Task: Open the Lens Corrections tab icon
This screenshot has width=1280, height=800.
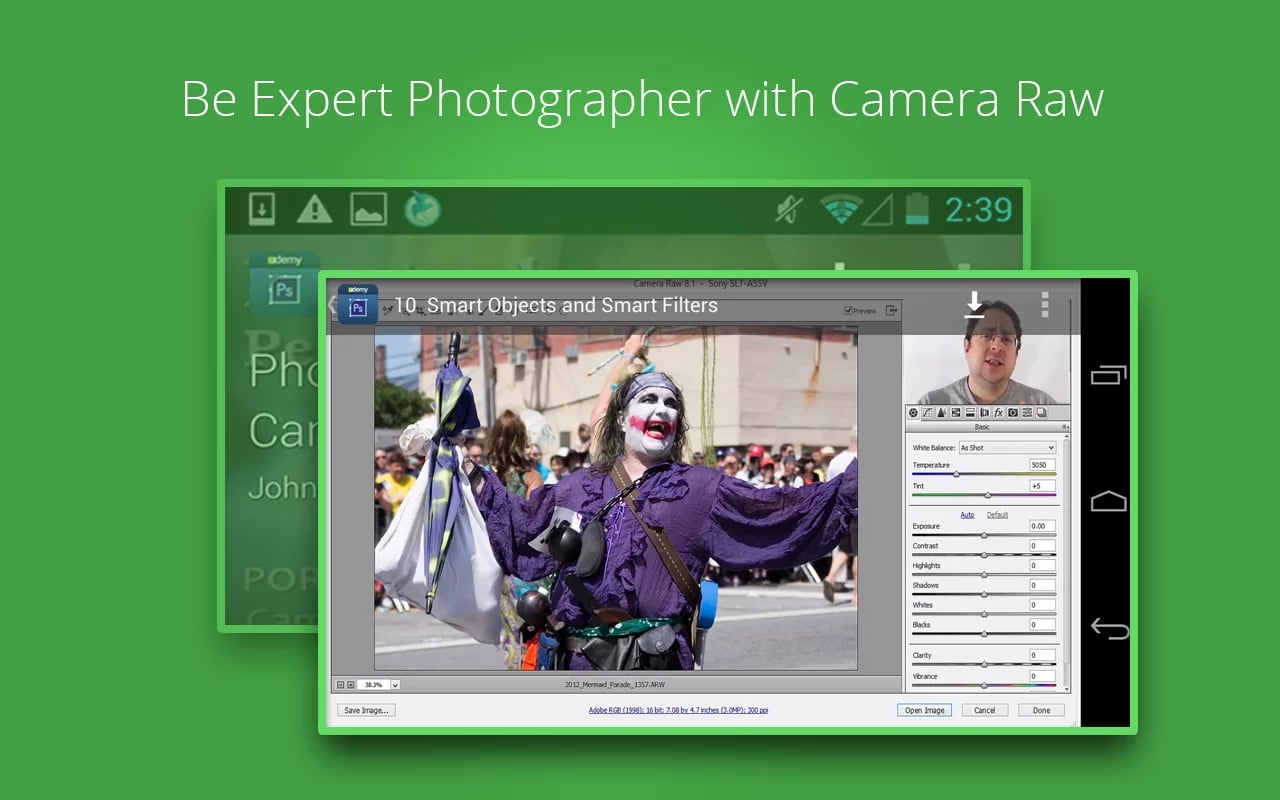Action: click(x=984, y=413)
